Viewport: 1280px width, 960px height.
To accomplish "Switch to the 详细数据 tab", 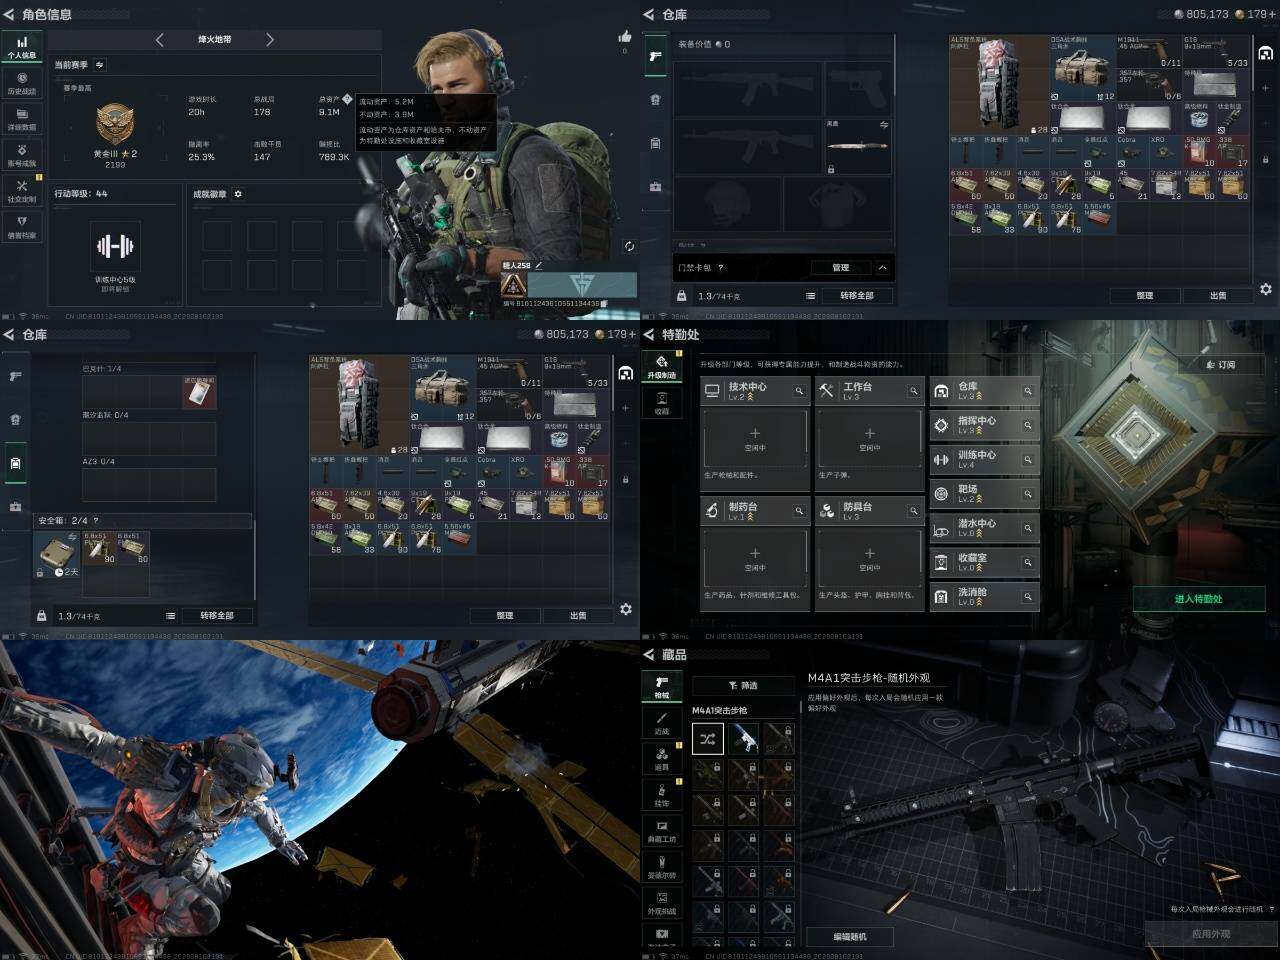I will point(21,119).
